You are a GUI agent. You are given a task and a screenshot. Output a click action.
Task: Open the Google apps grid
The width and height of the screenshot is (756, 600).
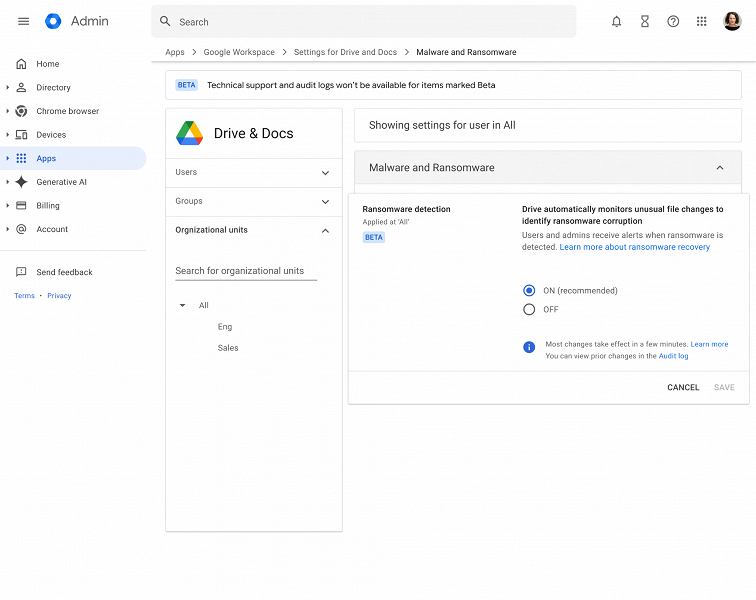click(x=702, y=21)
